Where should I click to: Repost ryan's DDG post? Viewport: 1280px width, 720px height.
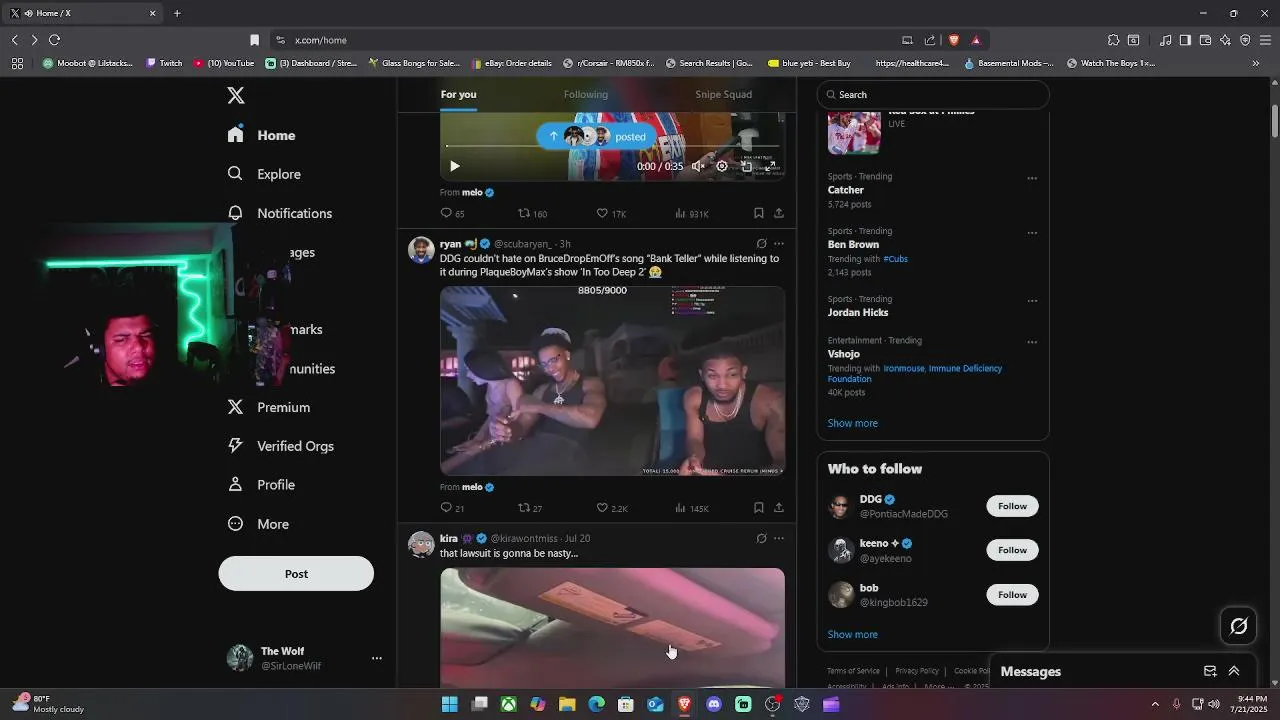pyautogui.click(x=524, y=508)
